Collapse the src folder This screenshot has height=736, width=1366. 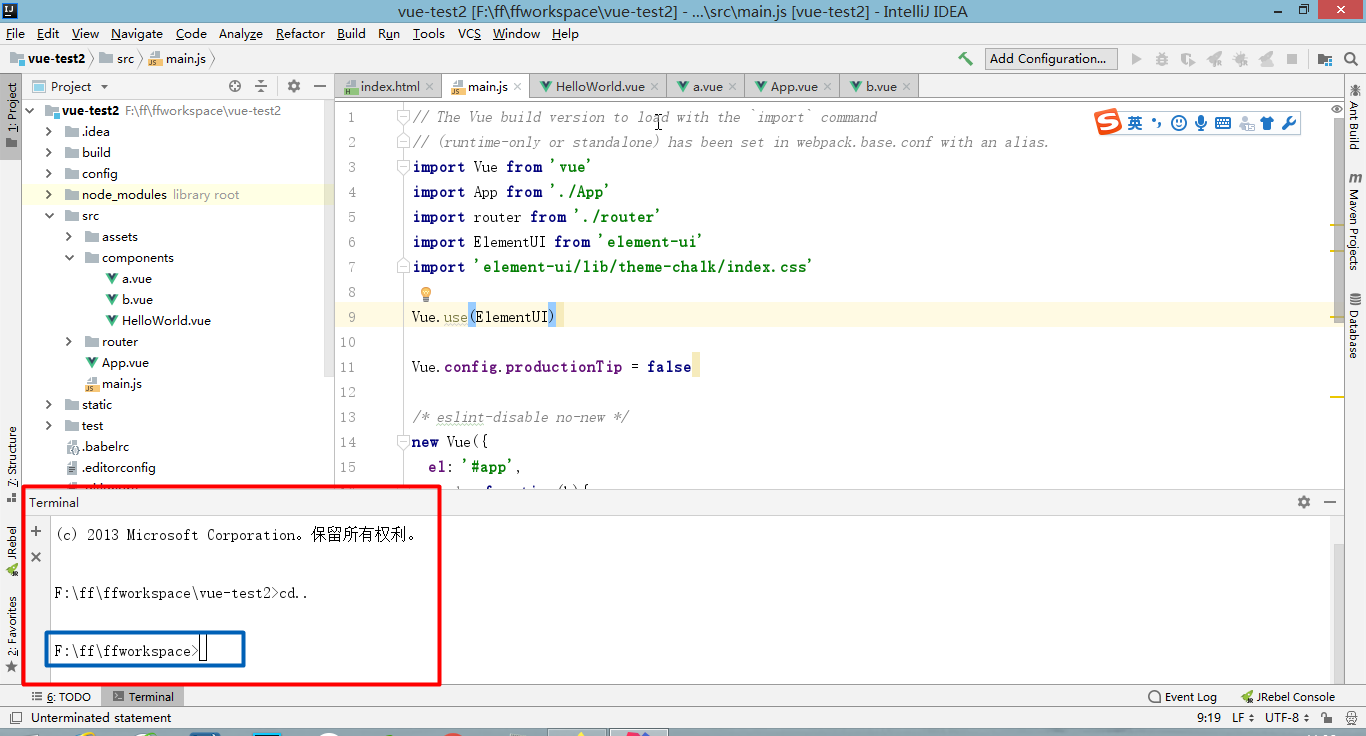(49, 216)
